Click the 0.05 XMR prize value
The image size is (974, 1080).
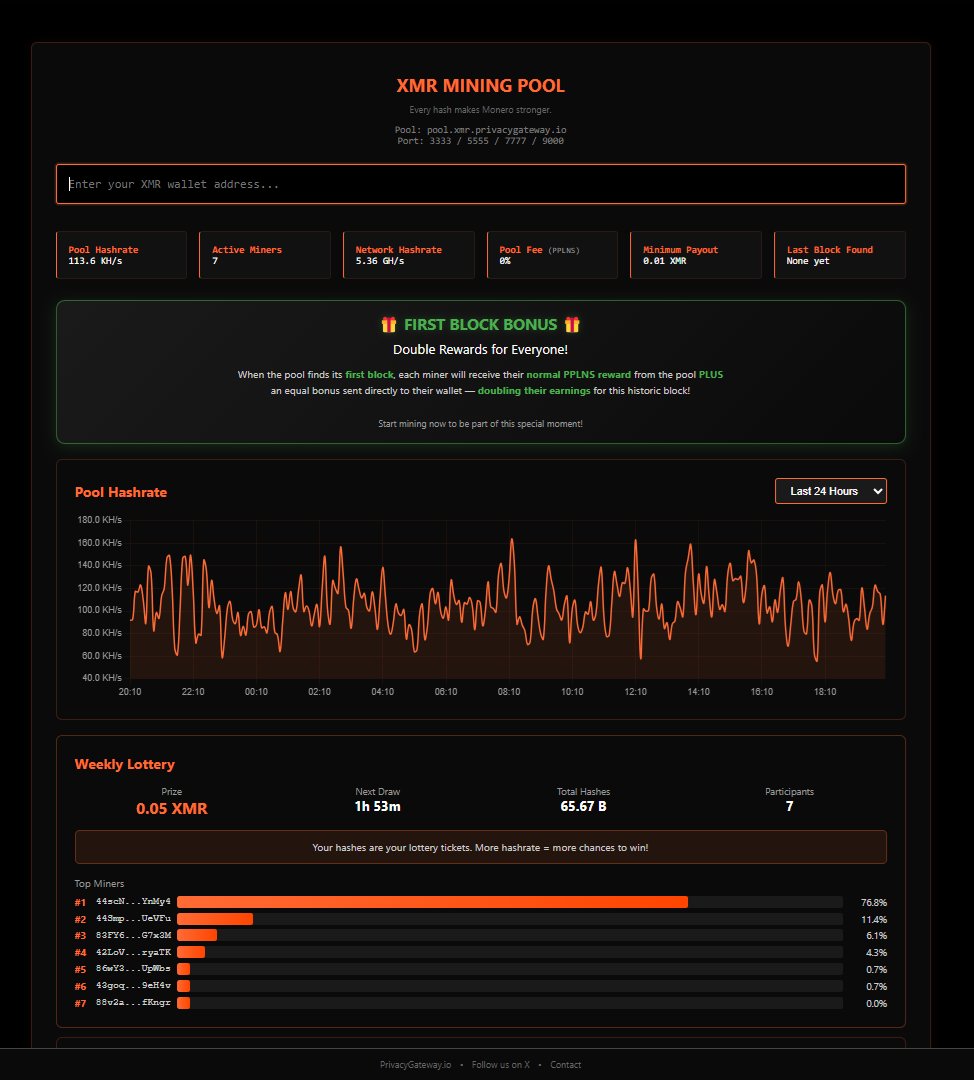172,809
